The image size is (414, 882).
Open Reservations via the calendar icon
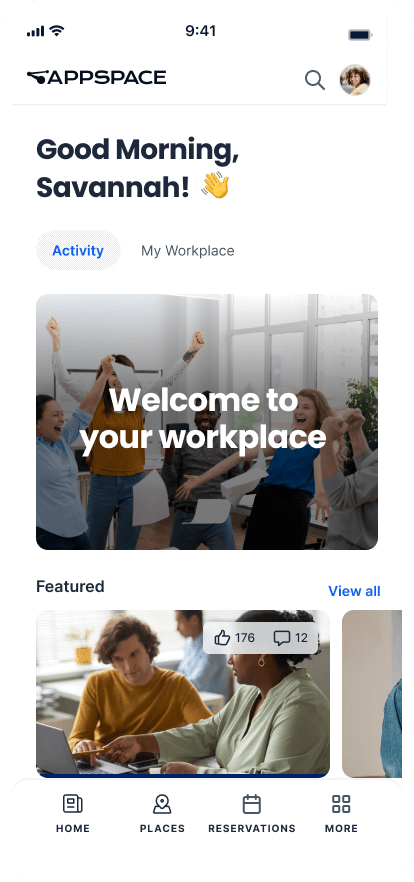coord(251,804)
